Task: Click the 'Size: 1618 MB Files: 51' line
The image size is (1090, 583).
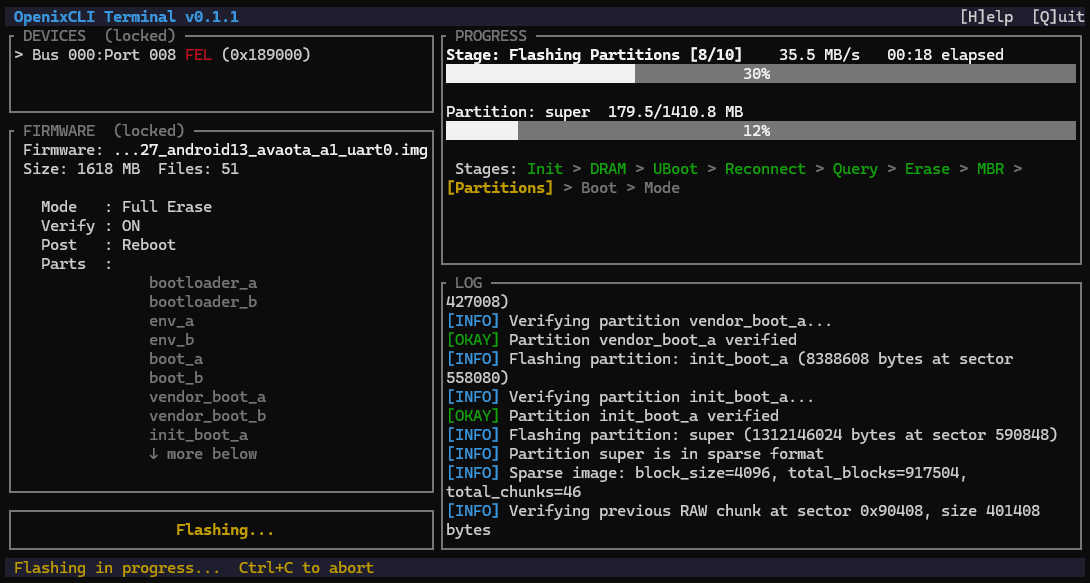Action: point(131,169)
